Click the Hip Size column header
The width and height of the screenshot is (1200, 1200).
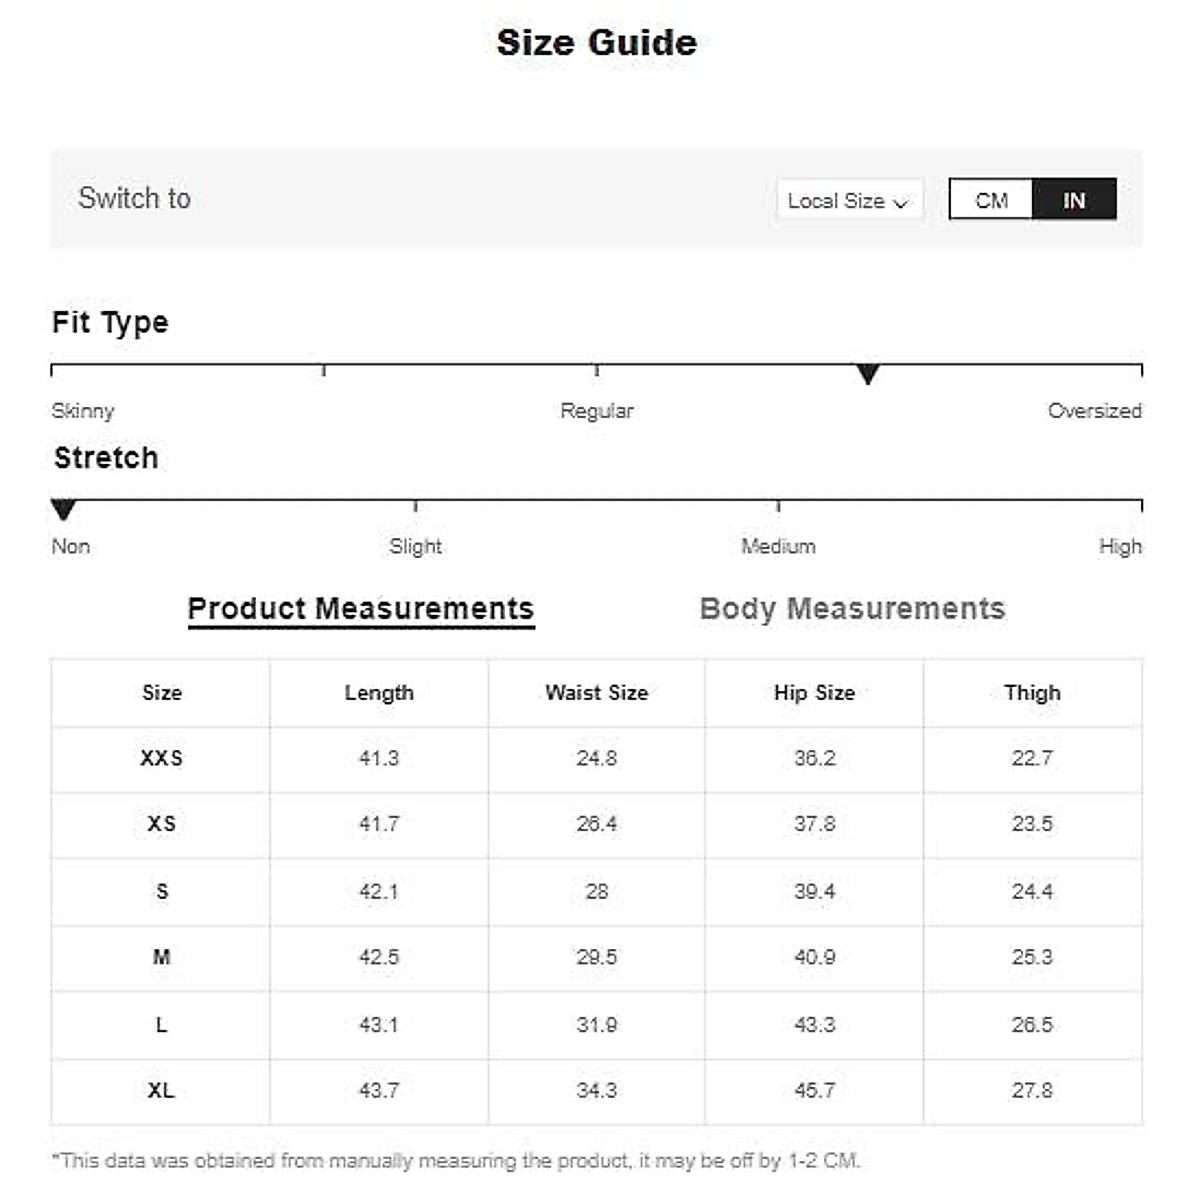tap(814, 693)
